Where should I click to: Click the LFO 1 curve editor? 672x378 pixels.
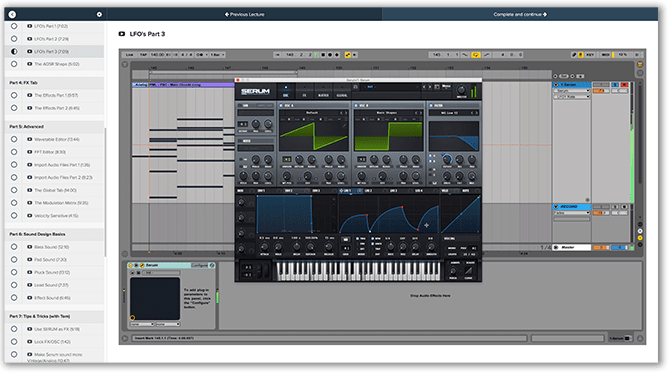(x=389, y=214)
